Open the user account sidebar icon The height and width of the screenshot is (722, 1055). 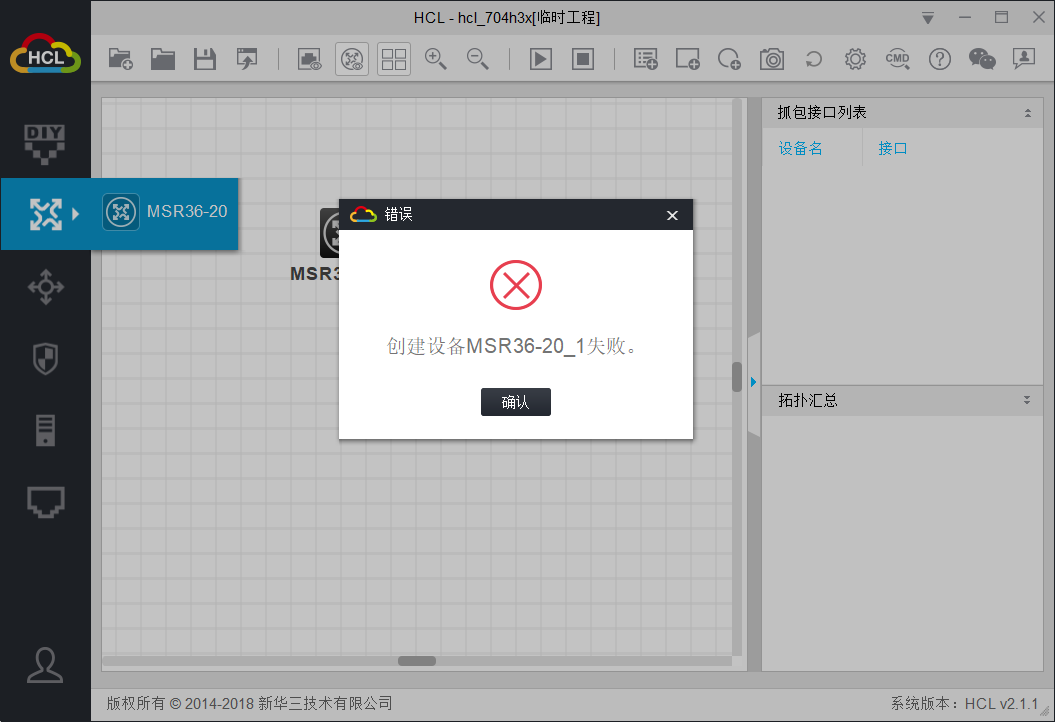tap(45, 665)
